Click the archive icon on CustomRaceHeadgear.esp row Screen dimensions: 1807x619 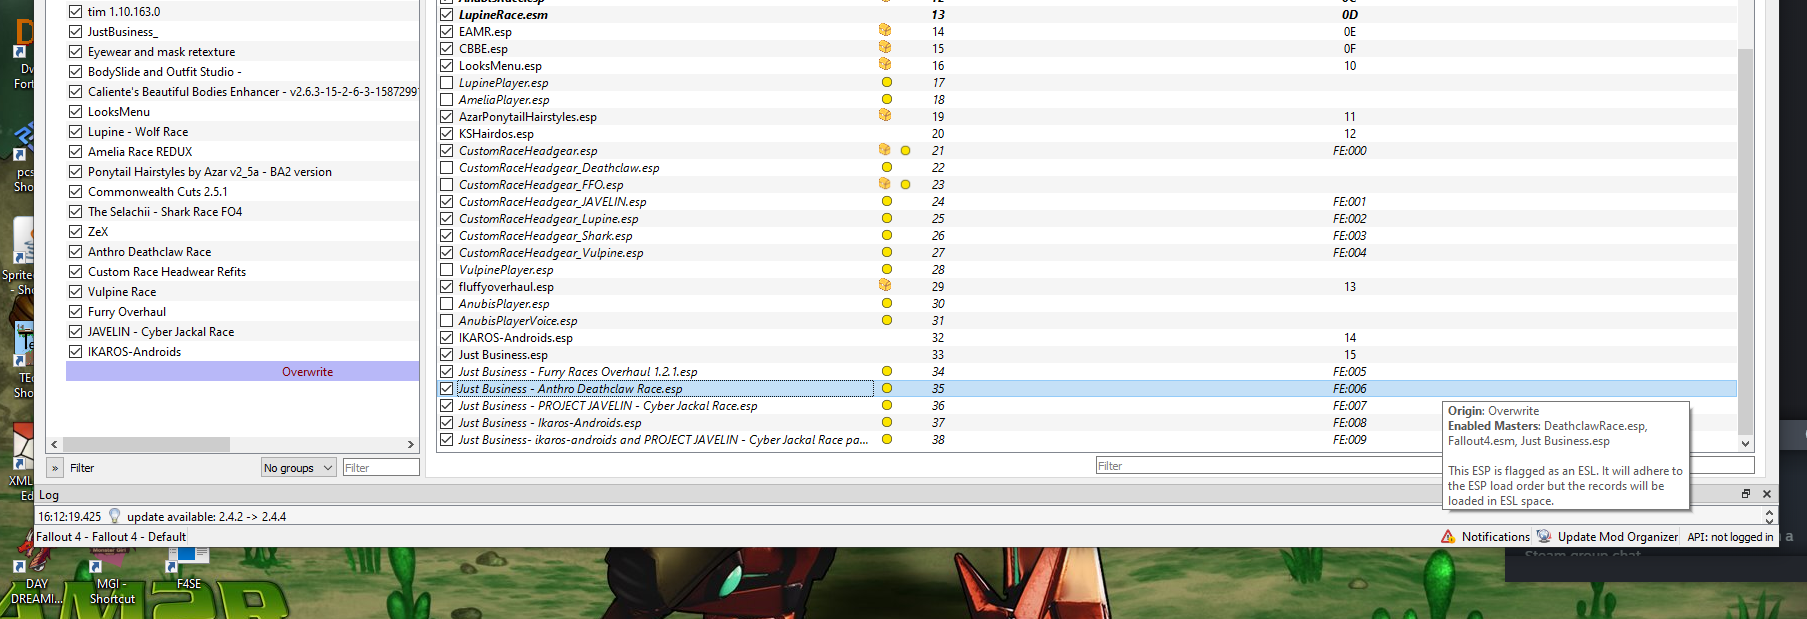pyautogui.click(x=885, y=150)
